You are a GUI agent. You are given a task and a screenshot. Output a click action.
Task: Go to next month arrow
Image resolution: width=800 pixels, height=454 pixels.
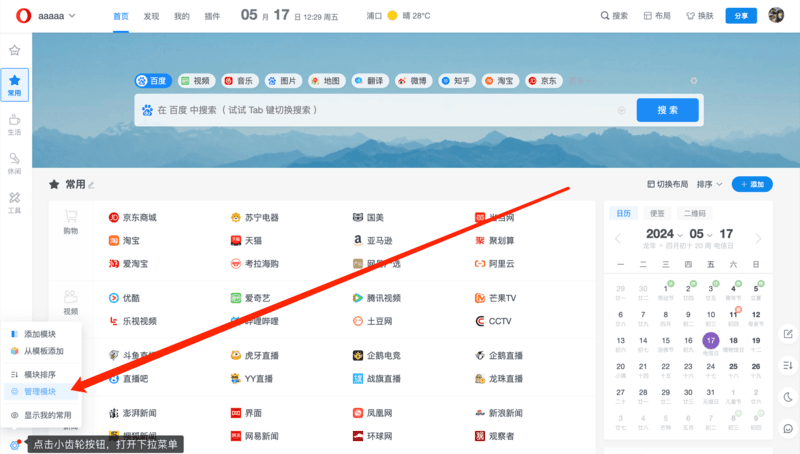[758, 238]
